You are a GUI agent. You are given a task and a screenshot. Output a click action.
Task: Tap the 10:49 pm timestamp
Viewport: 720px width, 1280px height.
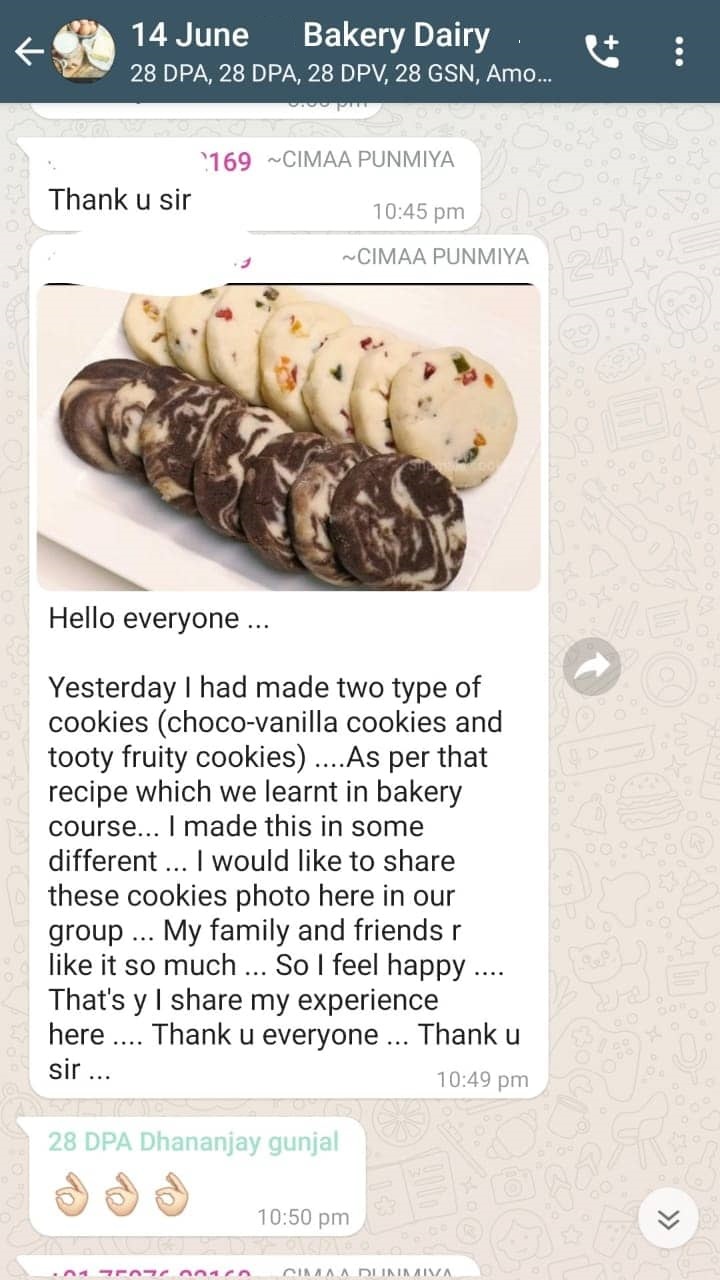(x=482, y=1080)
